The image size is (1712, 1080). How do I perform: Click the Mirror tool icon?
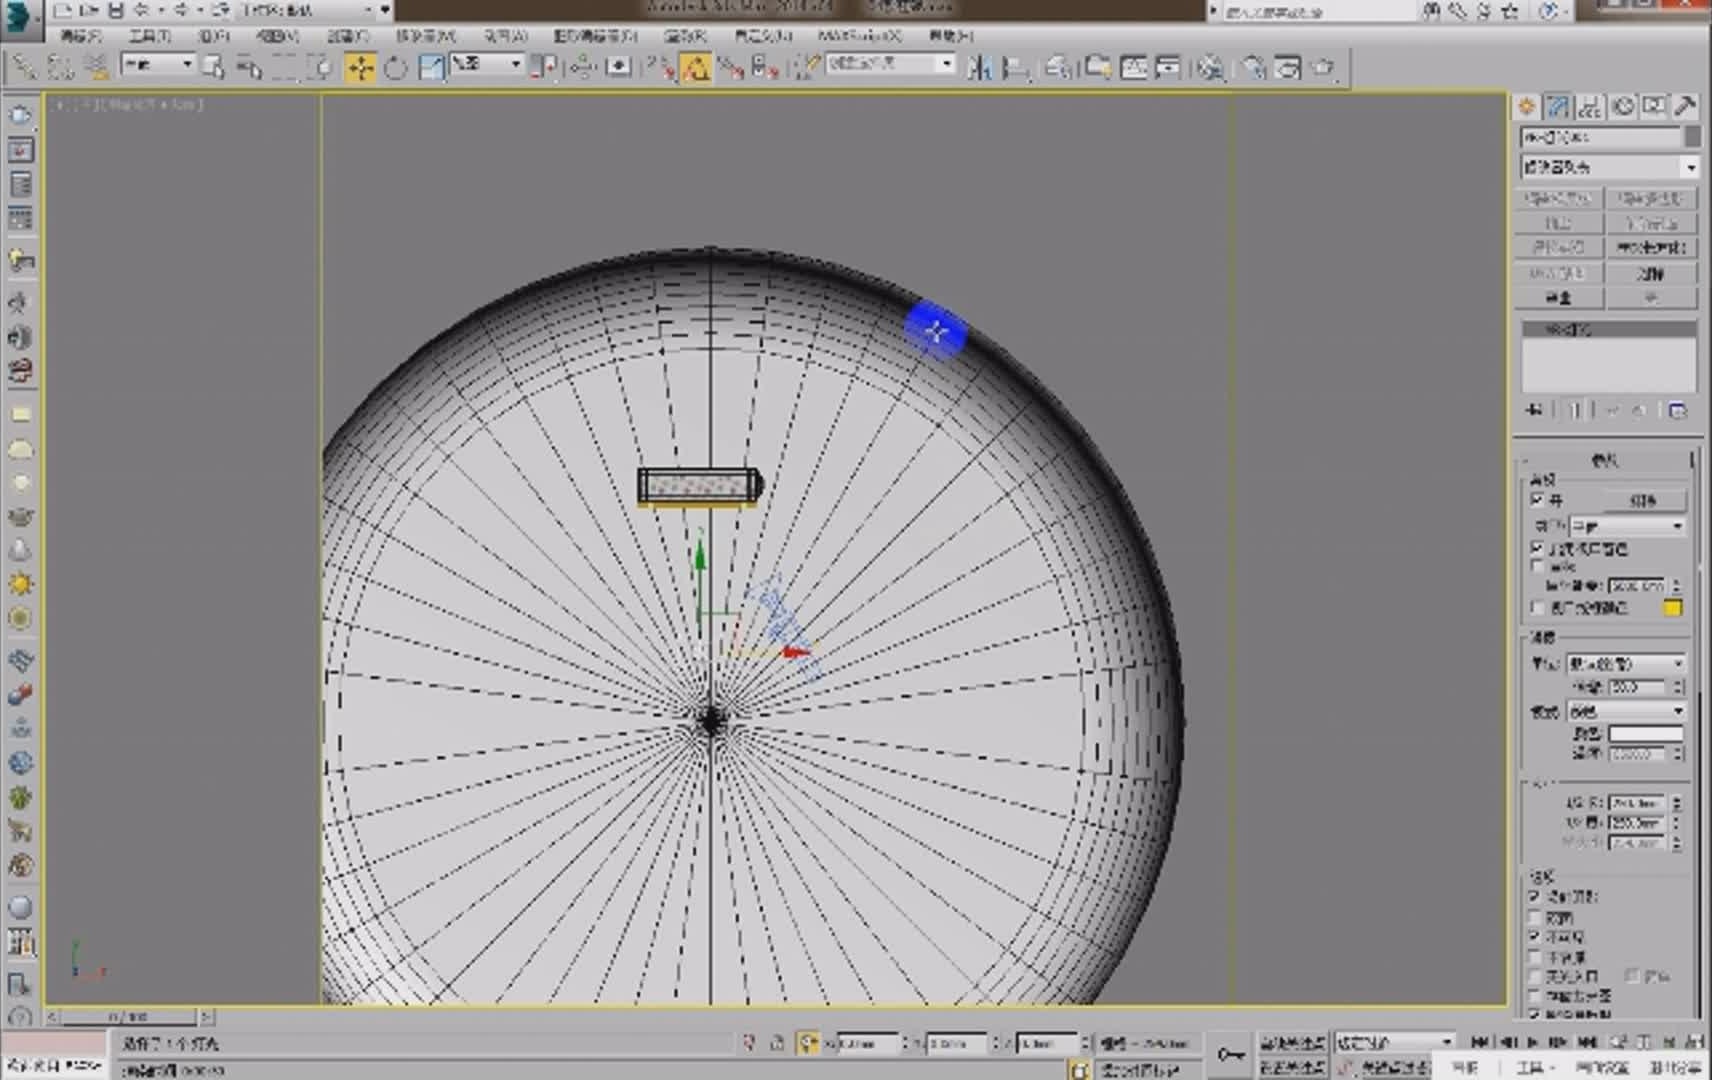click(x=980, y=67)
